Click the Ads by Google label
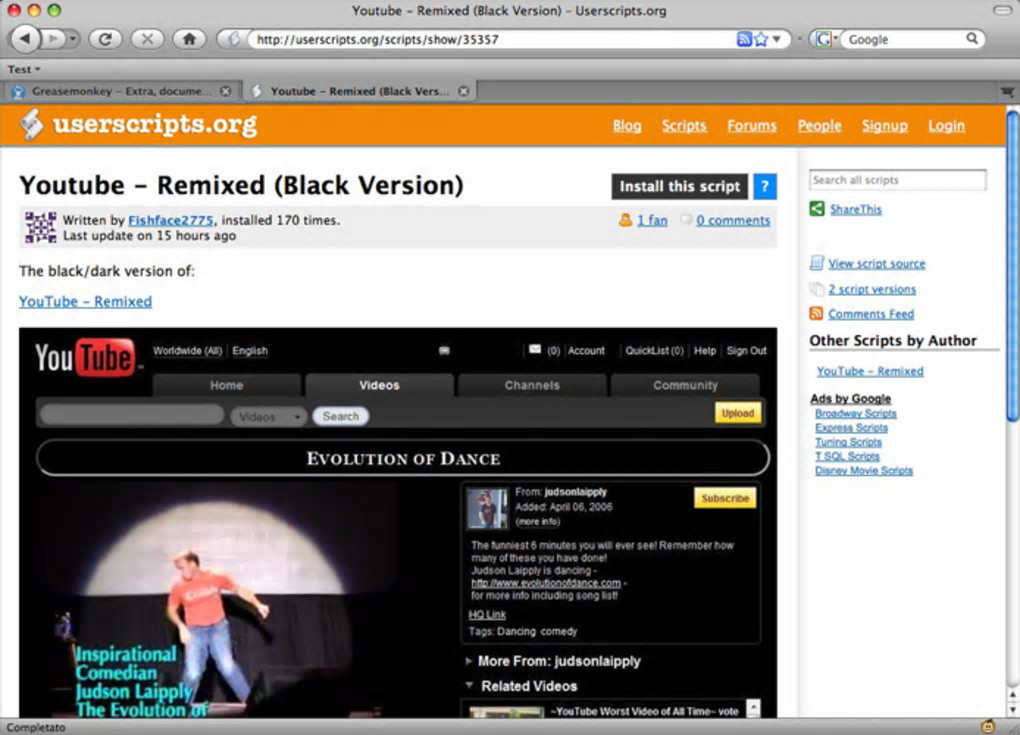1020x735 pixels. click(850, 399)
